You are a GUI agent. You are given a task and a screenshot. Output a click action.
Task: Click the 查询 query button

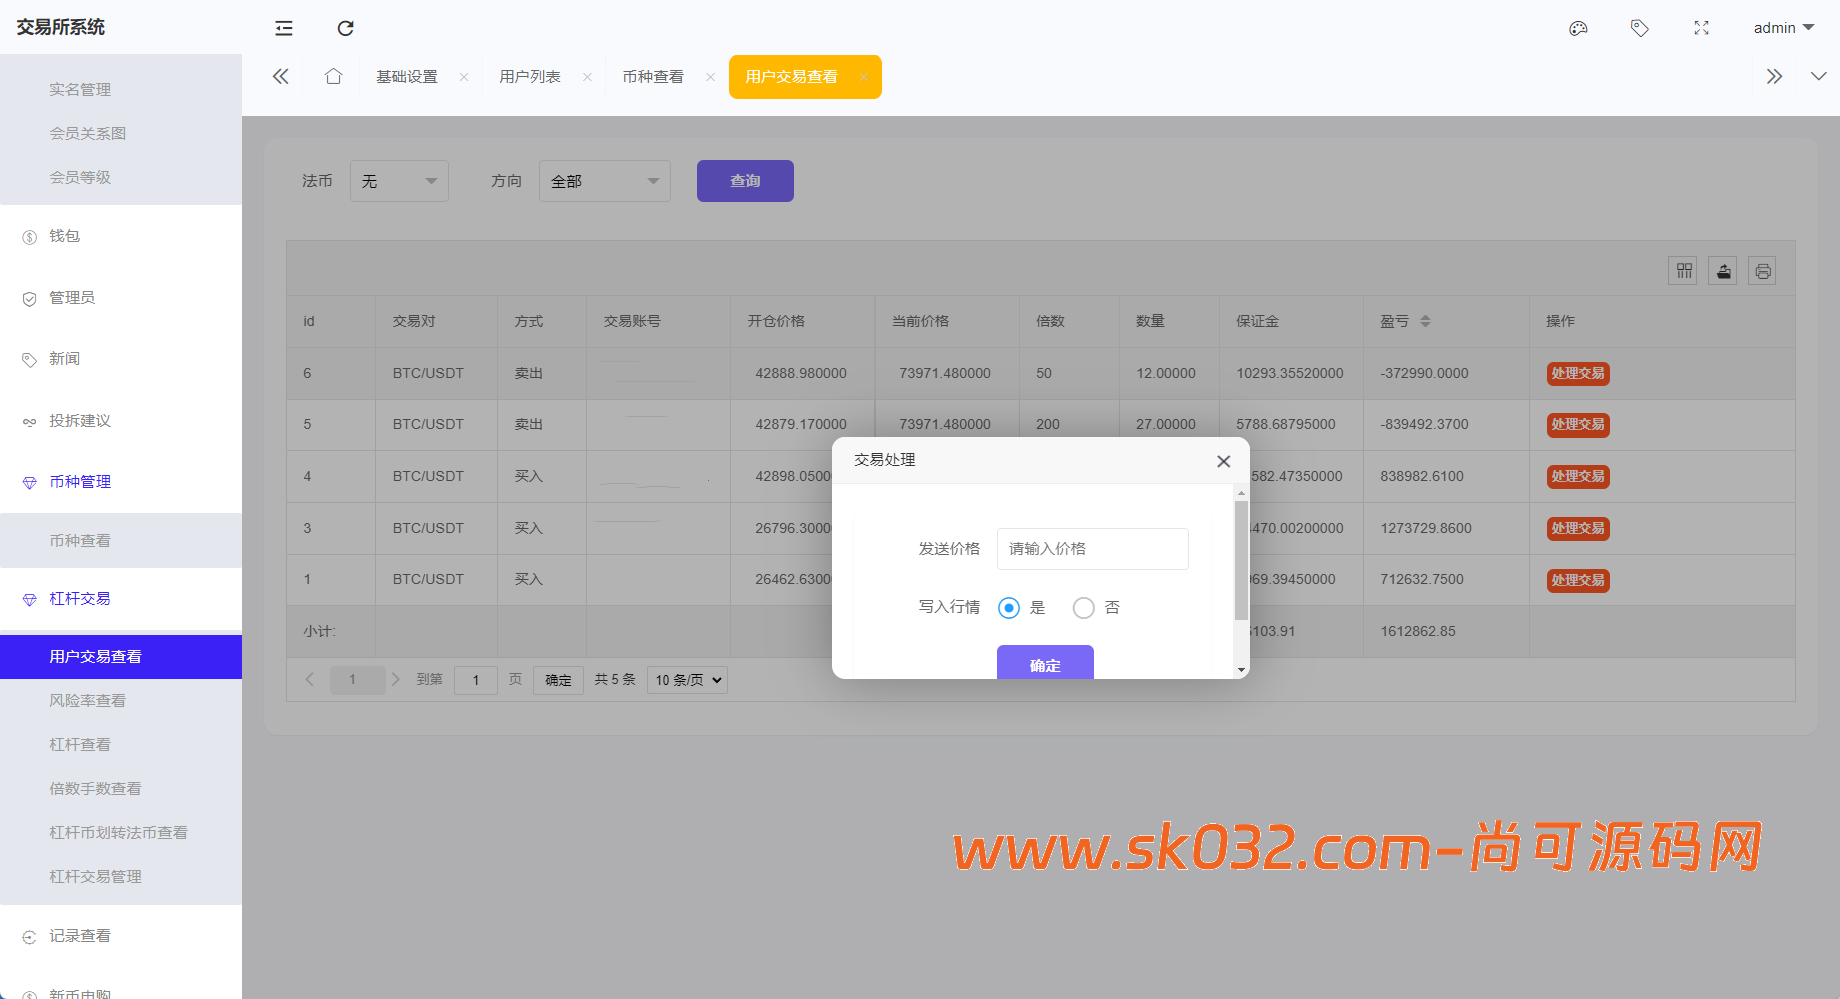(x=744, y=181)
